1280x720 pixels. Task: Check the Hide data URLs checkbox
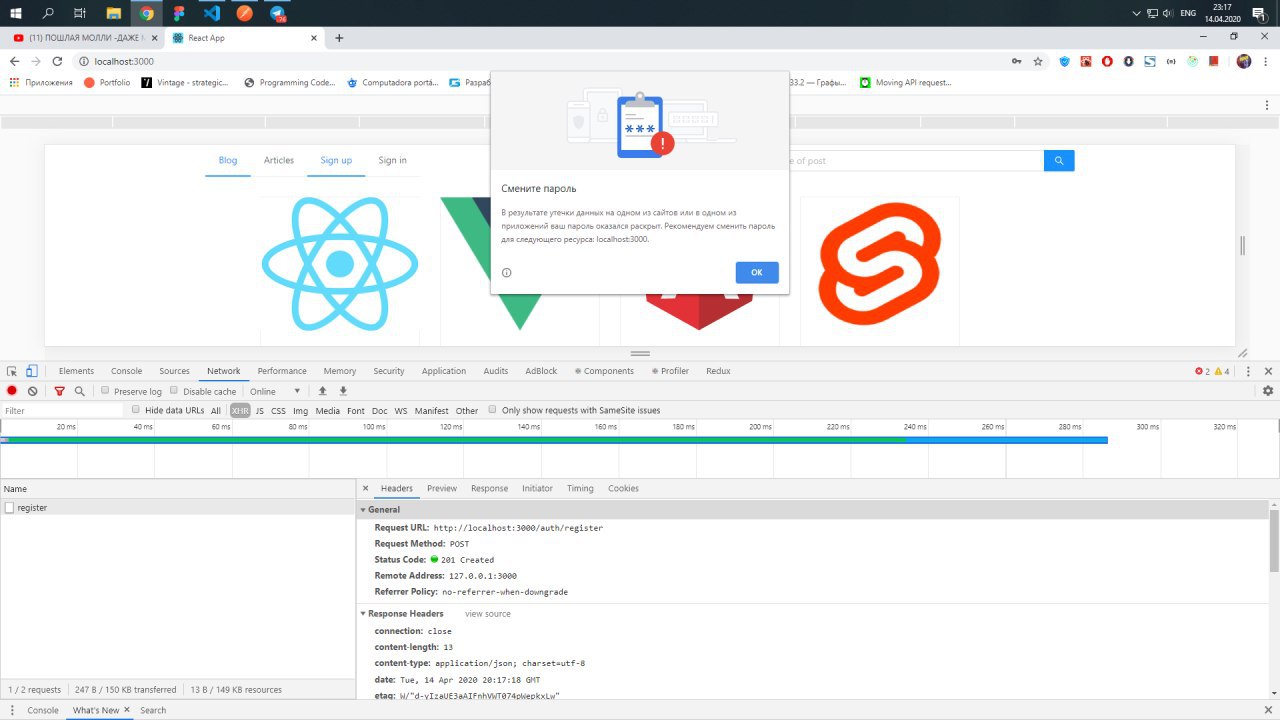click(x=136, y=410)
